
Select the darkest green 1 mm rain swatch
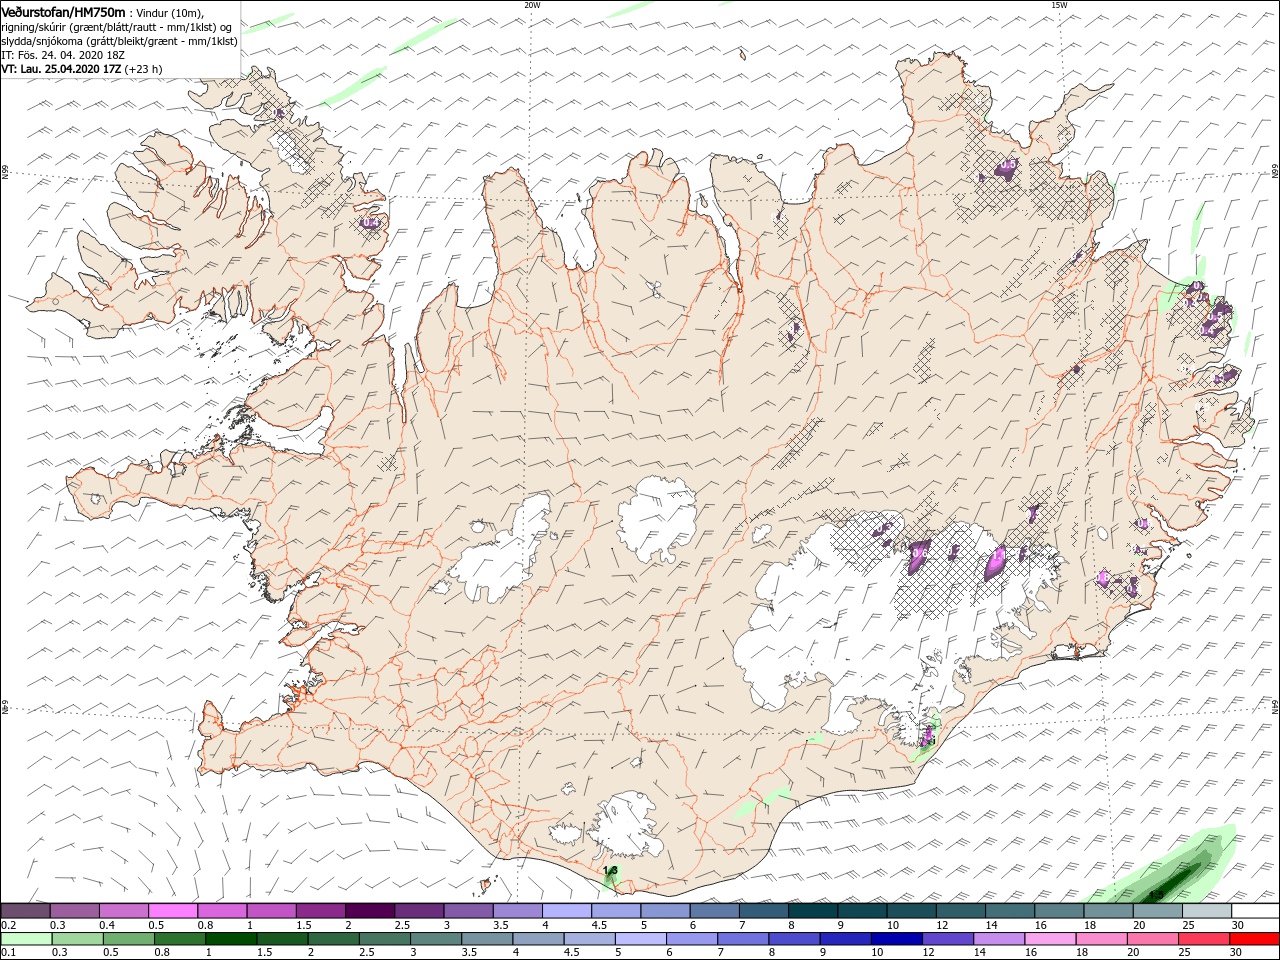point(230,939)
